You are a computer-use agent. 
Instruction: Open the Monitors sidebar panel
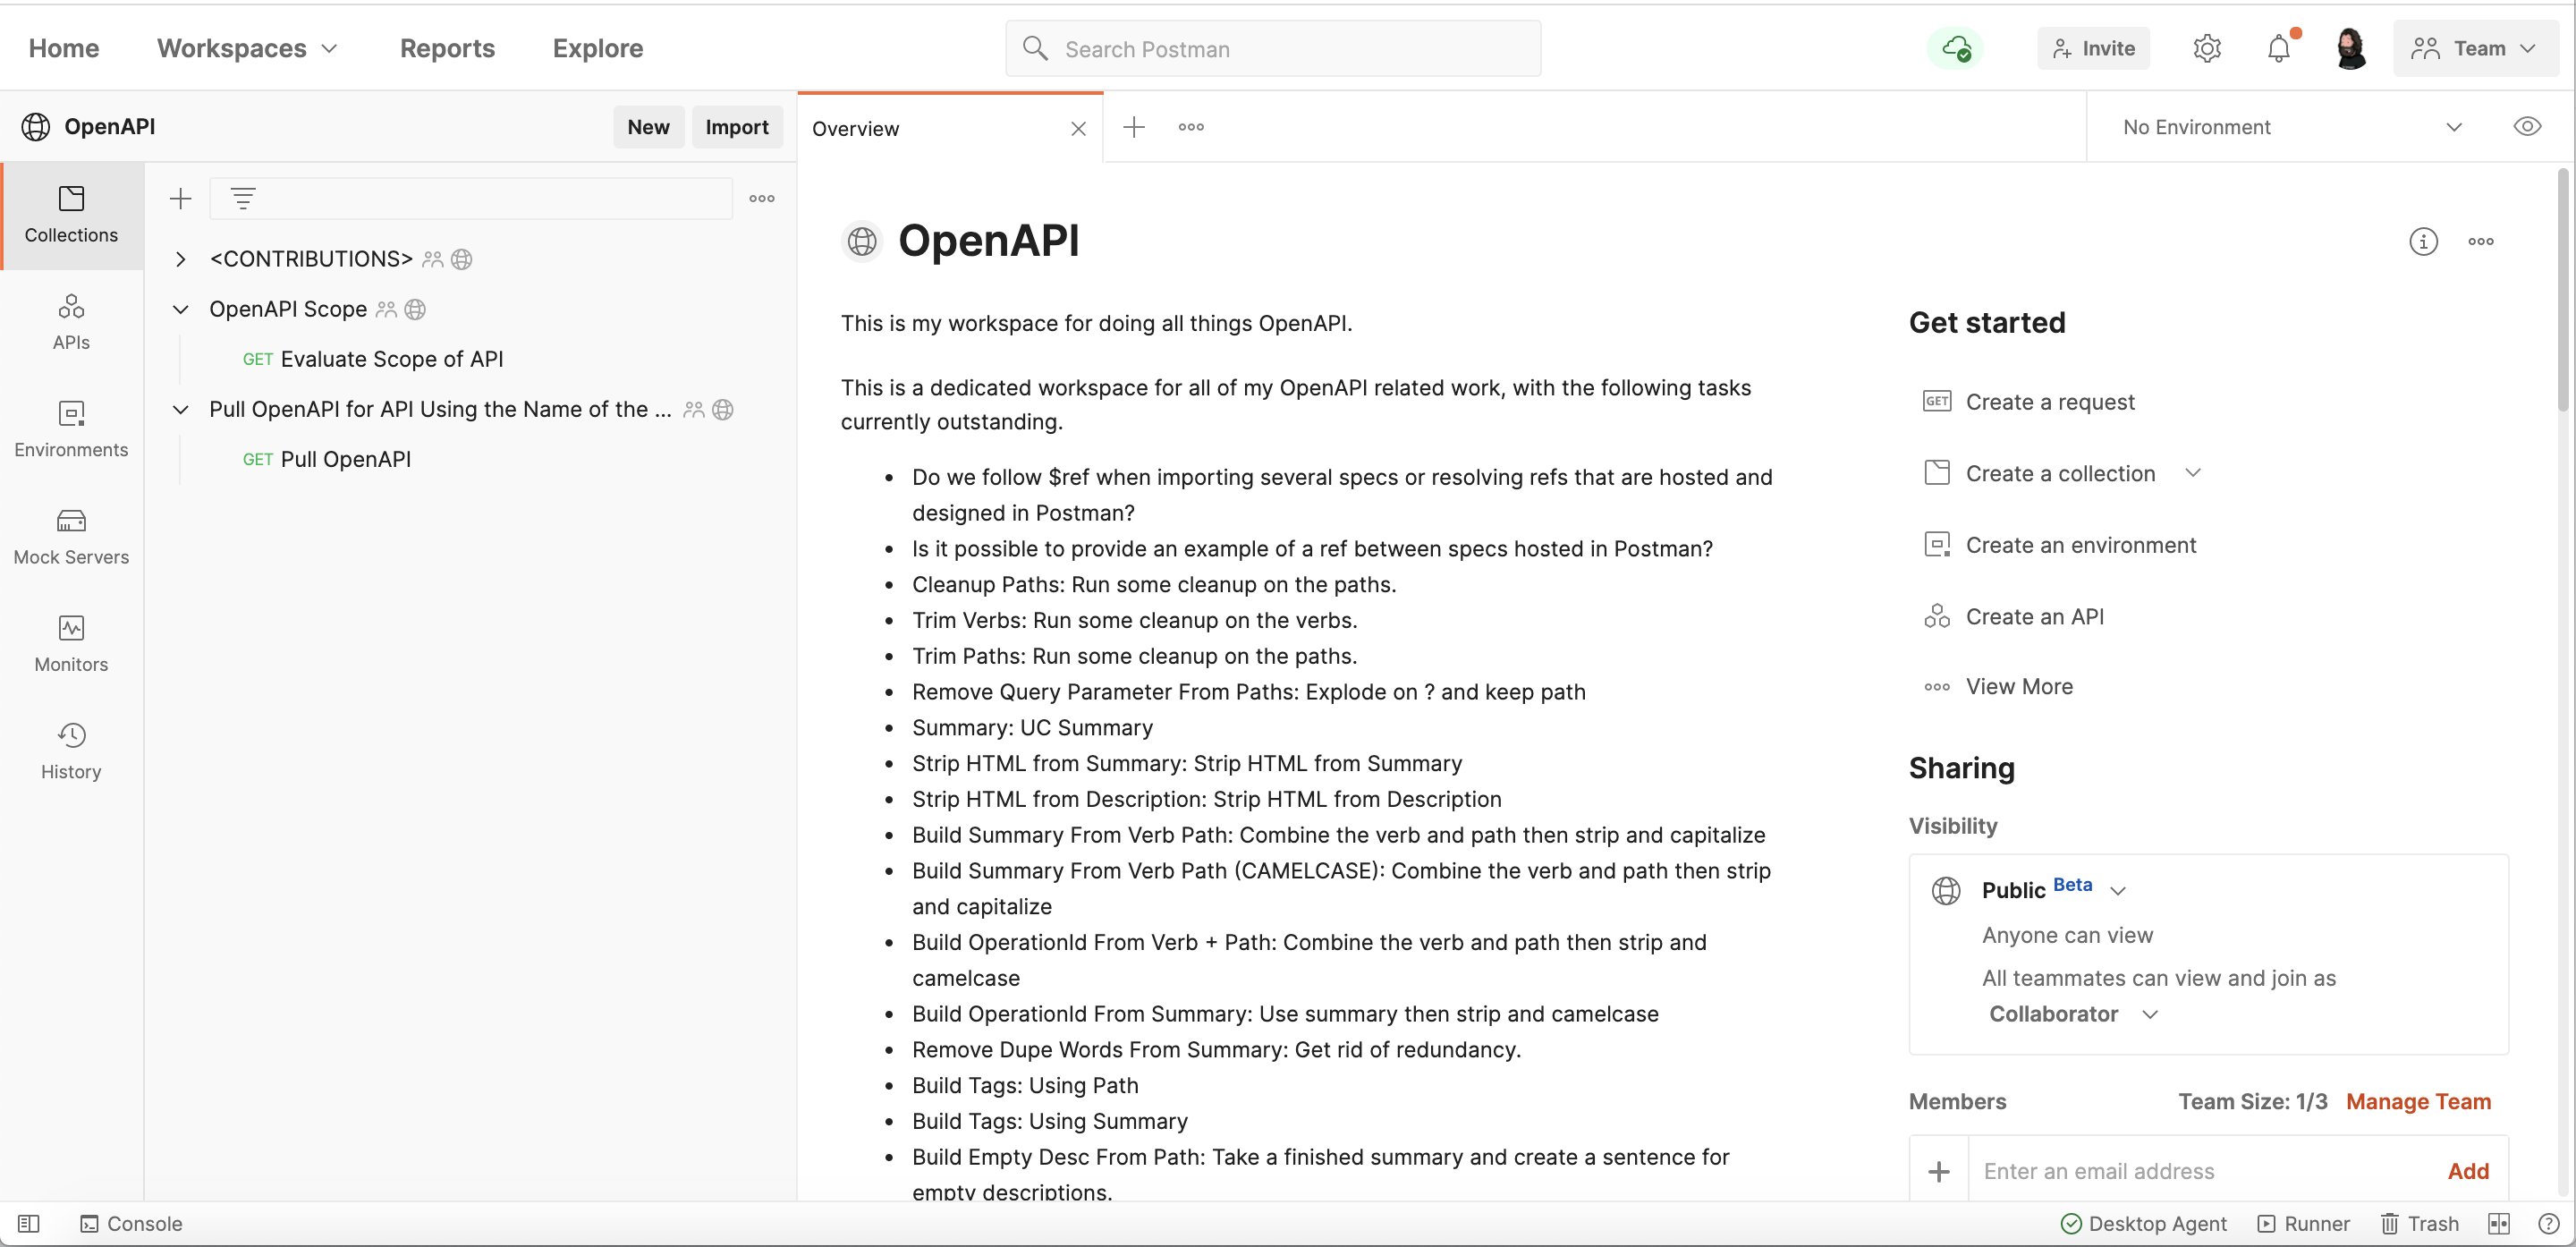[71, 644]
